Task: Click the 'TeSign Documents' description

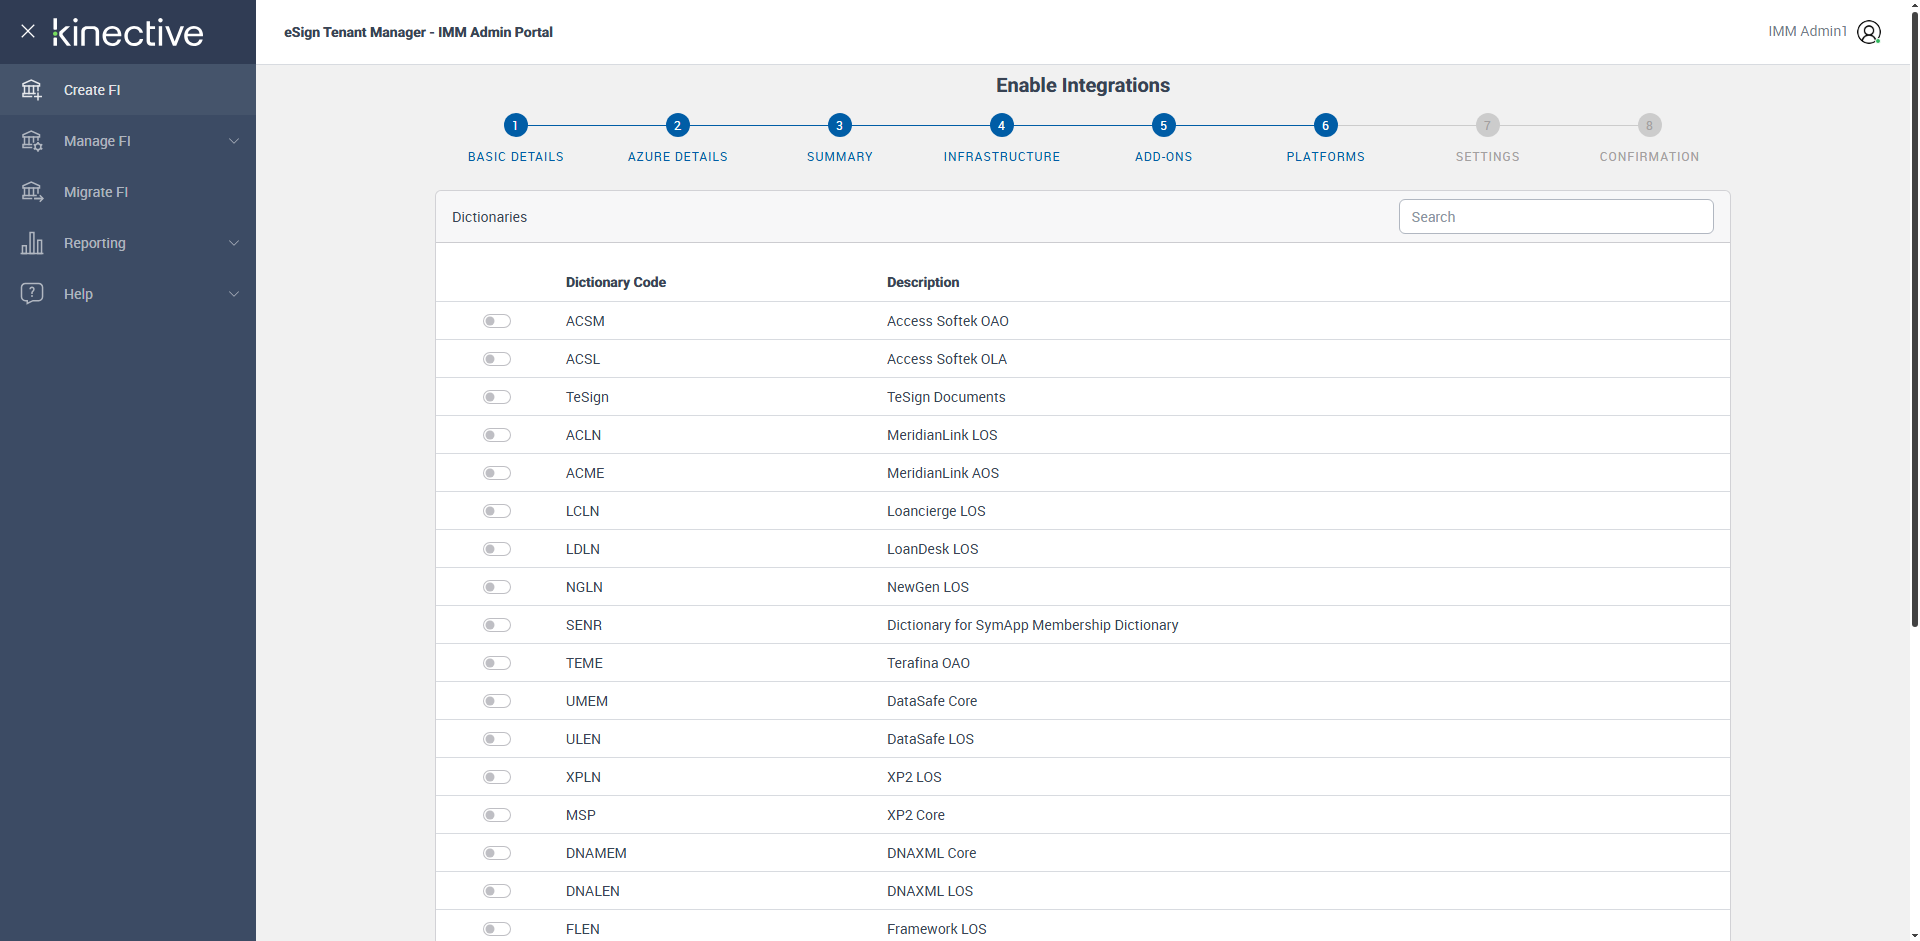Action: tap(946, 397)
